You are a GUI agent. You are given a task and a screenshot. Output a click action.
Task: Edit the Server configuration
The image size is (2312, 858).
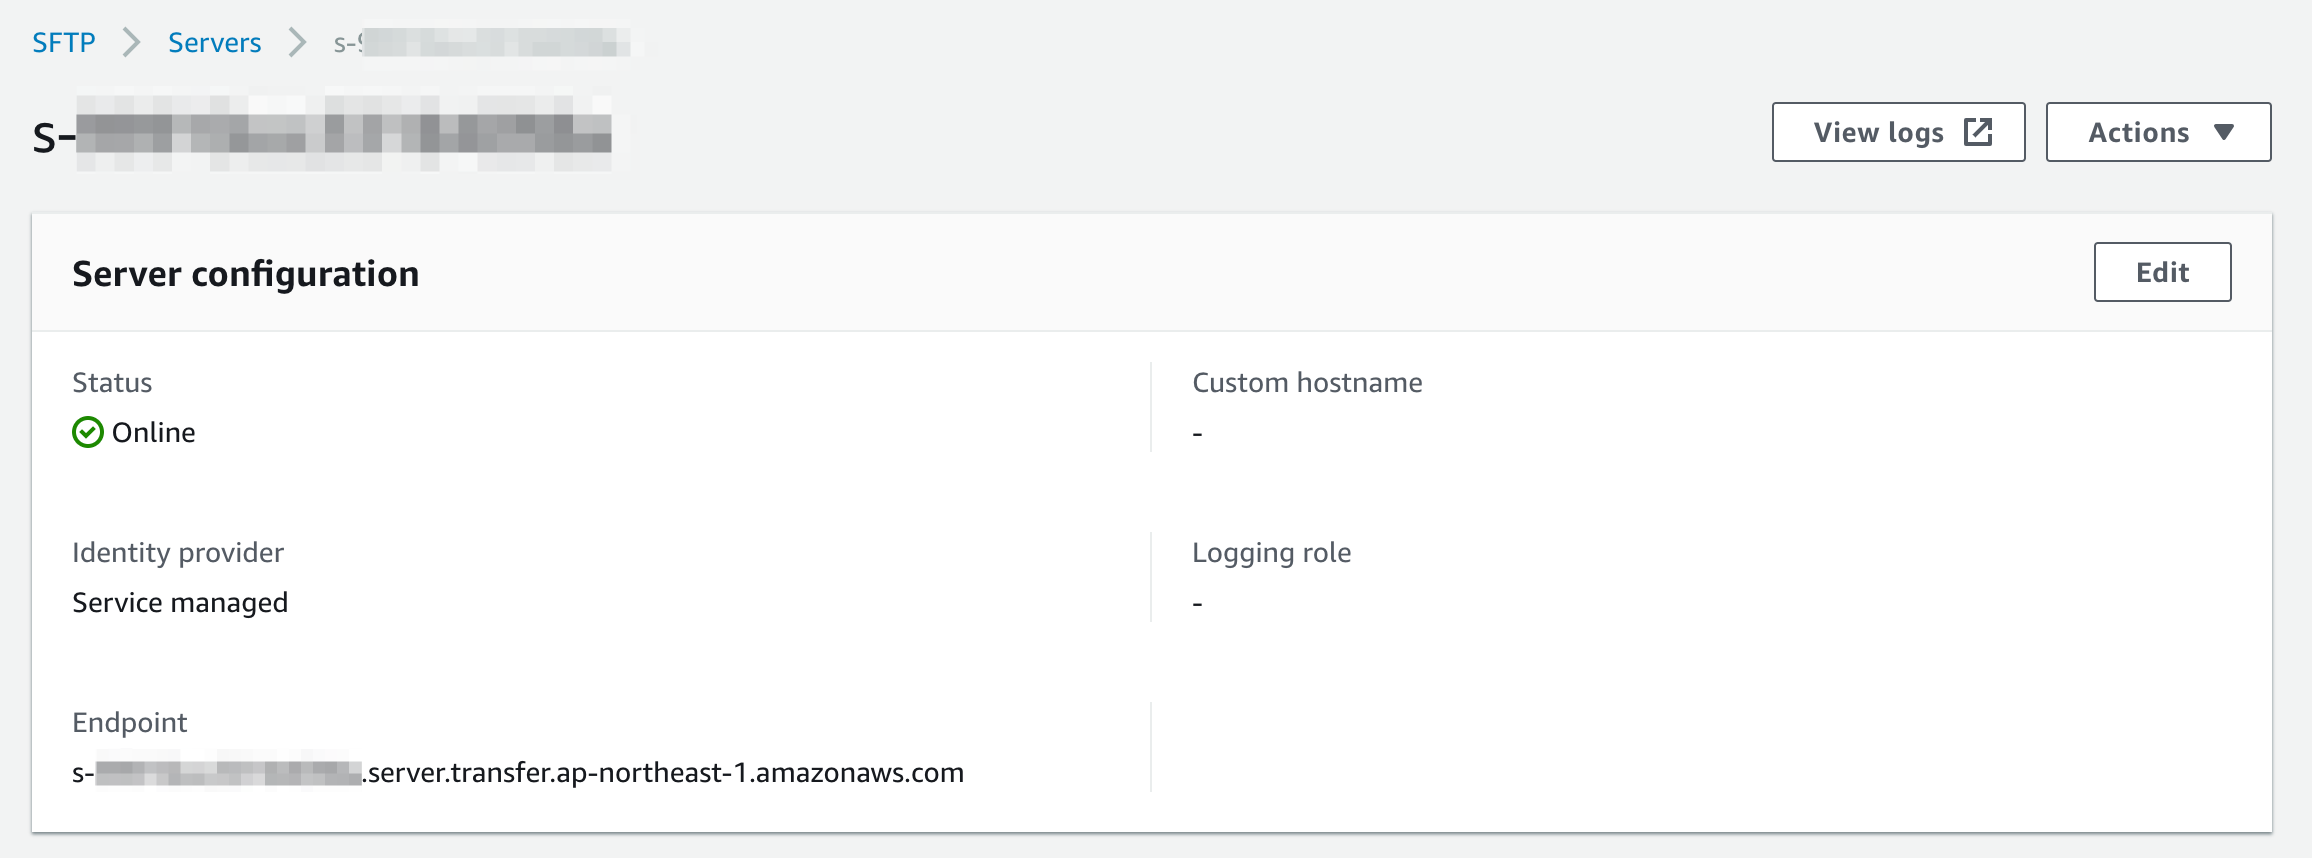coord(2162,272)
